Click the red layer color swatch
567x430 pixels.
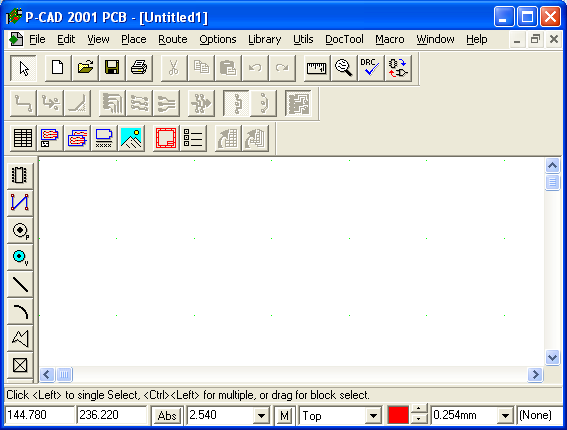398,415
